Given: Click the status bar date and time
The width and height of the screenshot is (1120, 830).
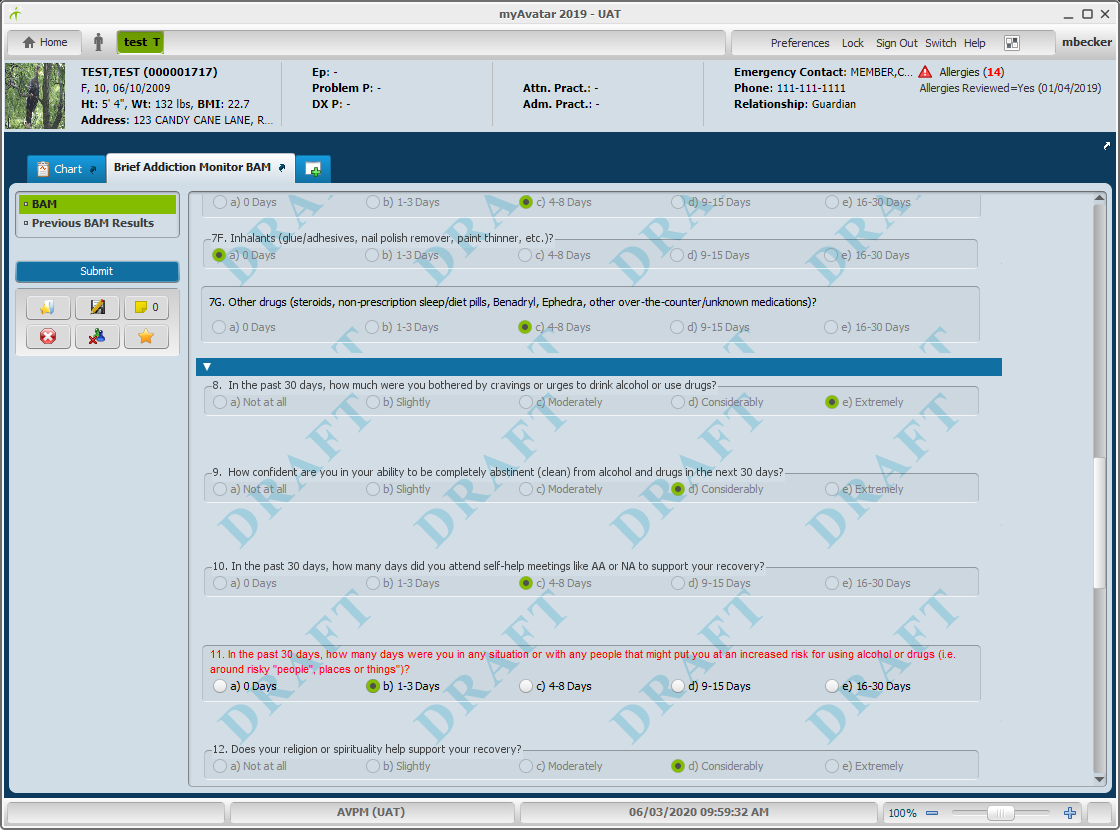Looking at the screenshot, I should (699, 812).
